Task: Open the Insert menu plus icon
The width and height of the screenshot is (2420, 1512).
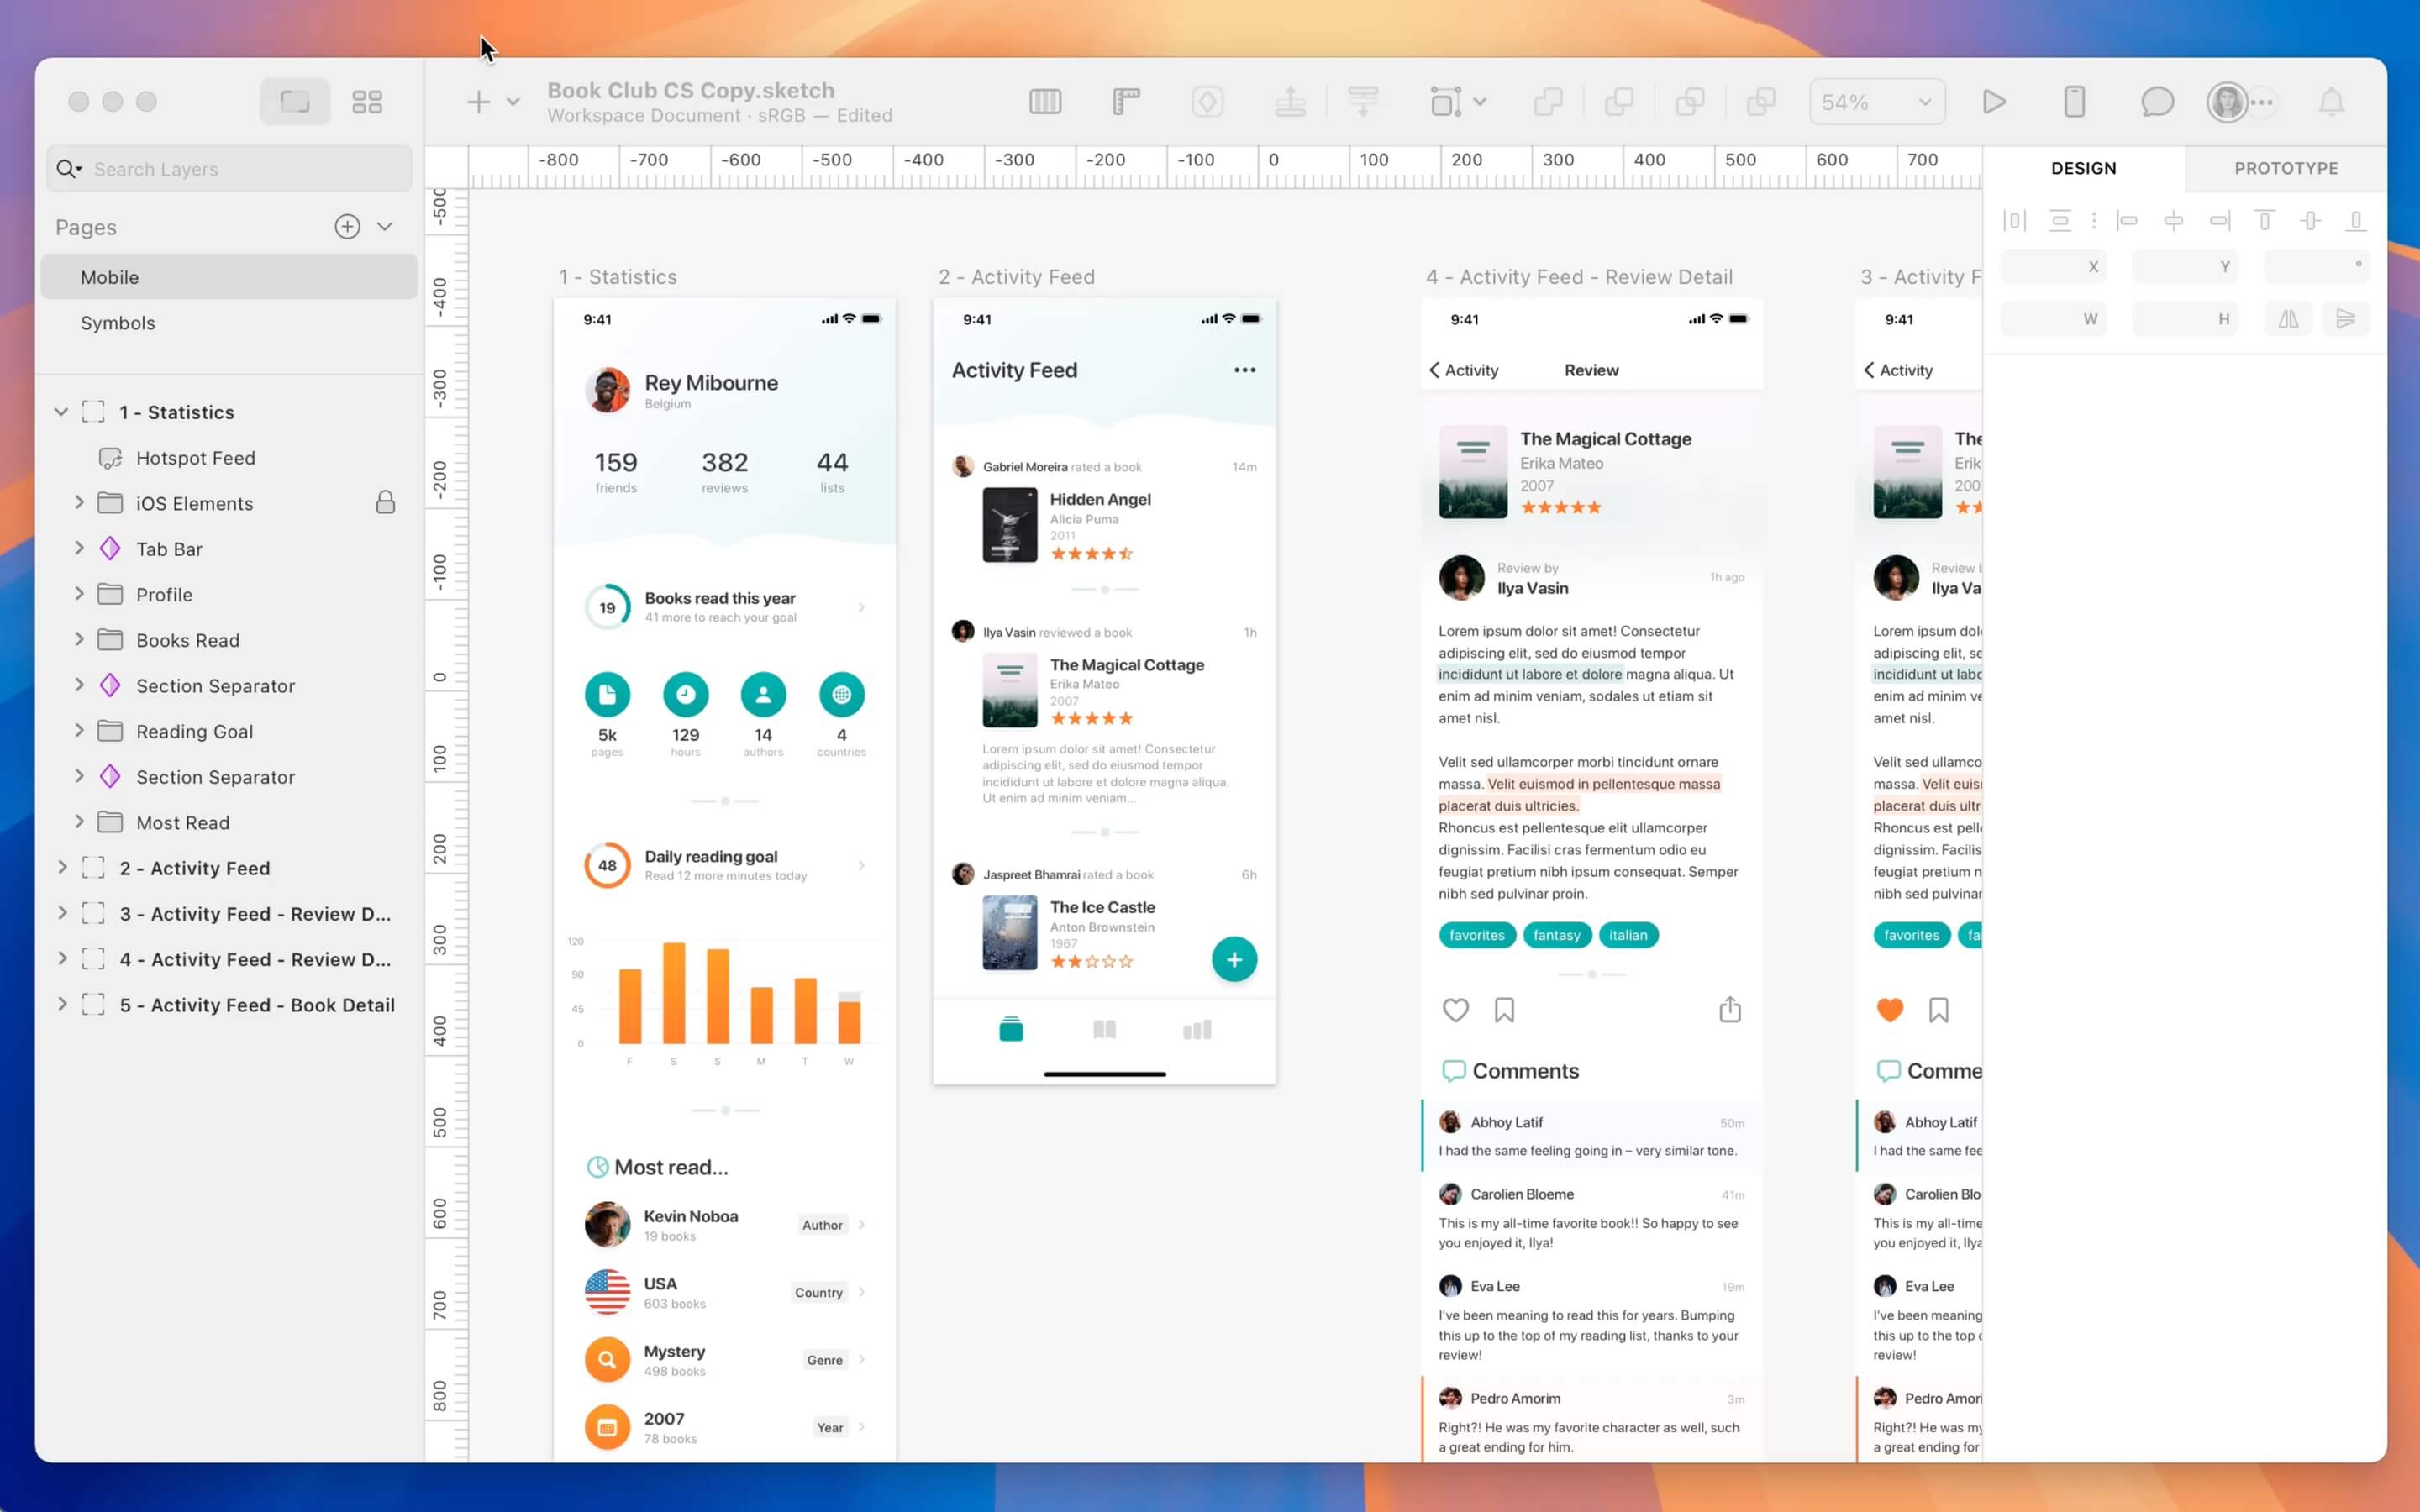Action: [478, 101]
